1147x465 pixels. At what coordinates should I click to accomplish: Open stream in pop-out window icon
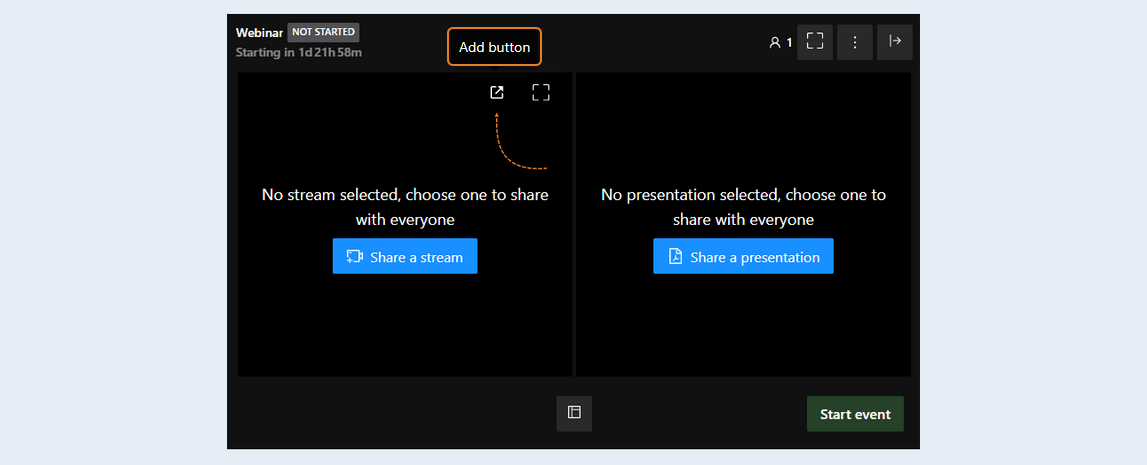[x=497, y=92]
